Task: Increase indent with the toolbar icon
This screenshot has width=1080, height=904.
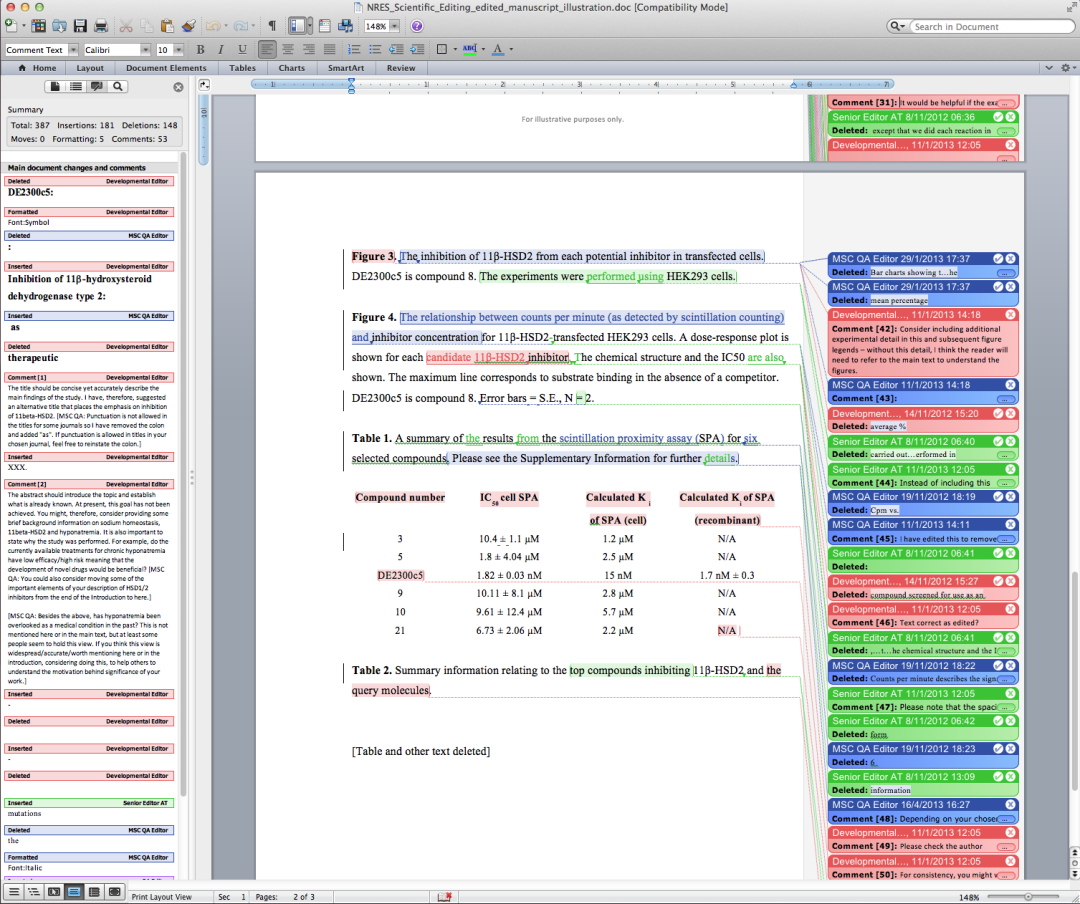Action: click(417, 49)
